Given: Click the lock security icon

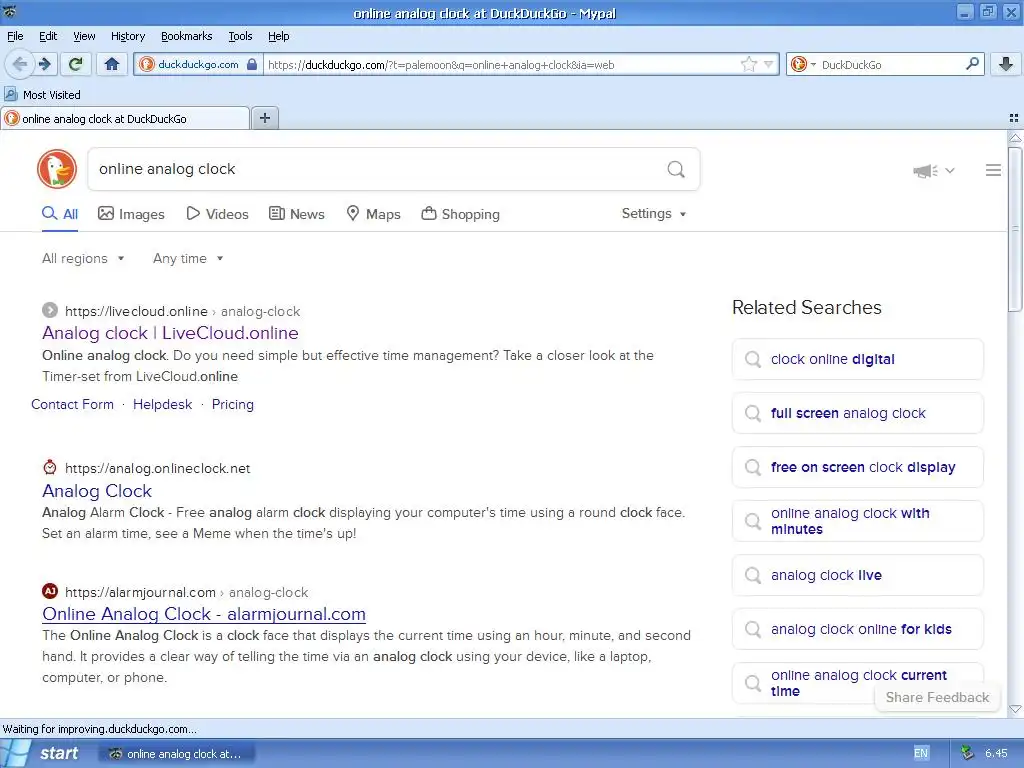Looking at the screenshot, I should pyautogui.click(x=251, y=64).
